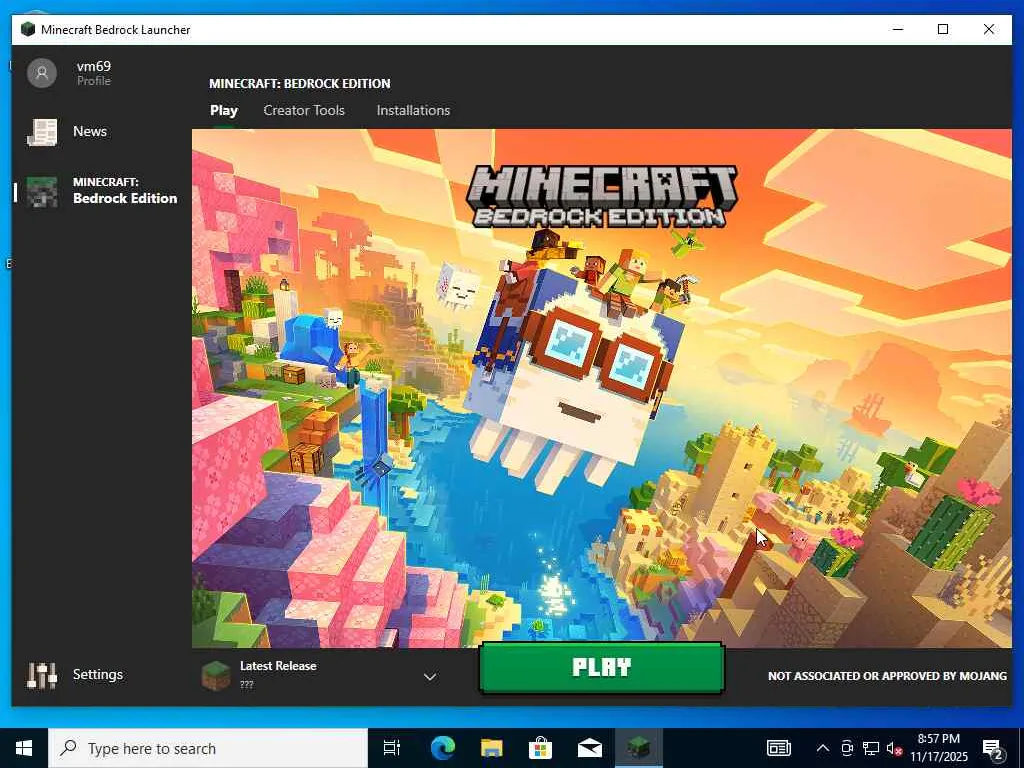This screenshot has width=1024, height=768.
Task: Click the 8:57 PM clock in the taskbar
Action: 938,739
